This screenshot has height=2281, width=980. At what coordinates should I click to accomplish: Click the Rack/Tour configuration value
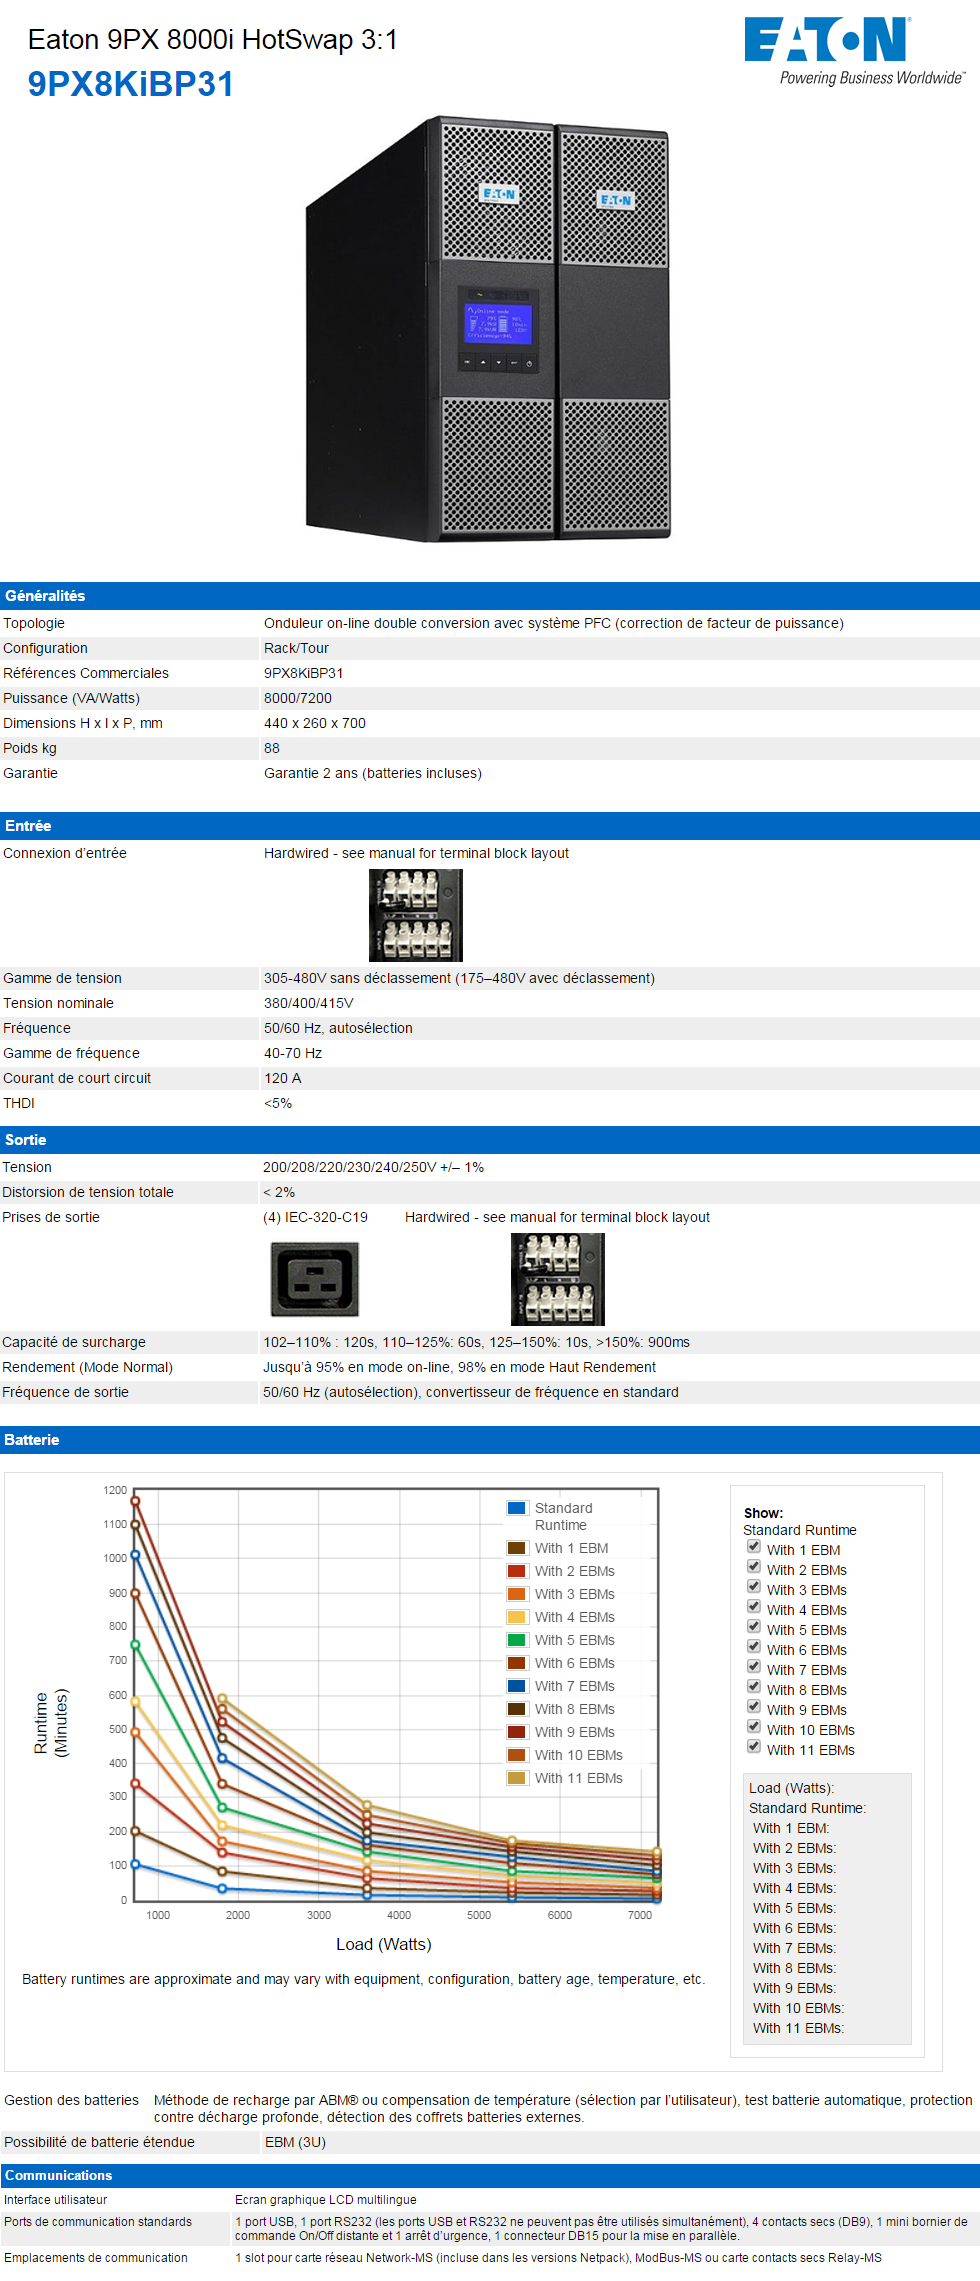(x=296, y=648)
